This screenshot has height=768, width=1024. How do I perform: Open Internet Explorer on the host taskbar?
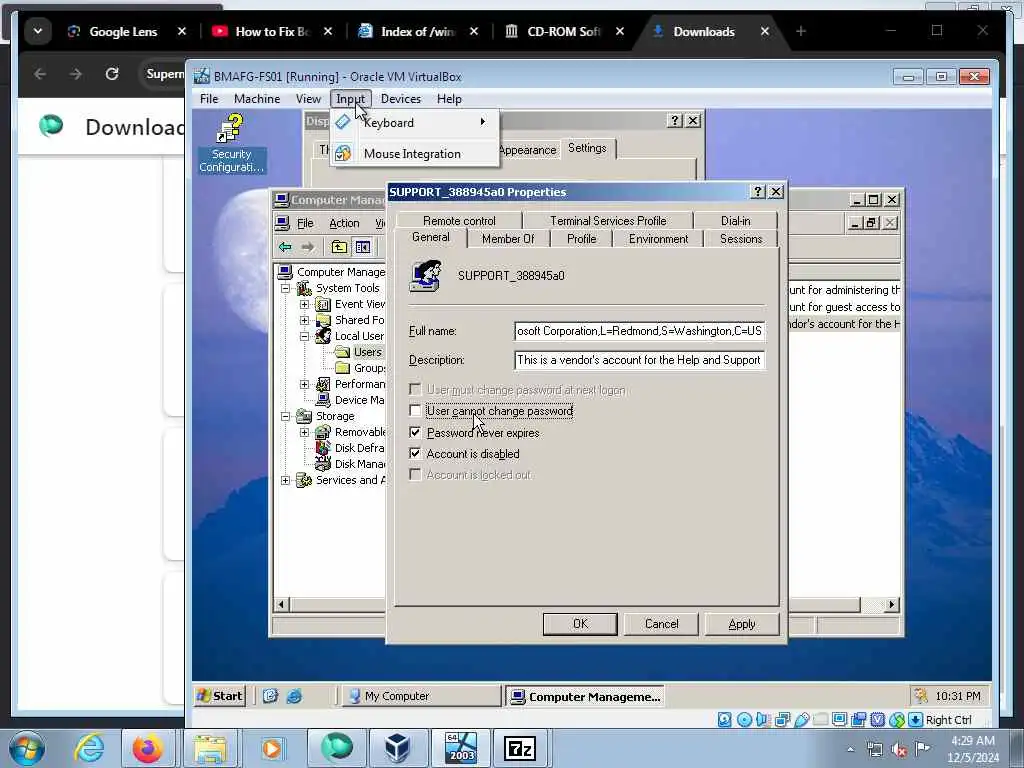pos(89,748)
